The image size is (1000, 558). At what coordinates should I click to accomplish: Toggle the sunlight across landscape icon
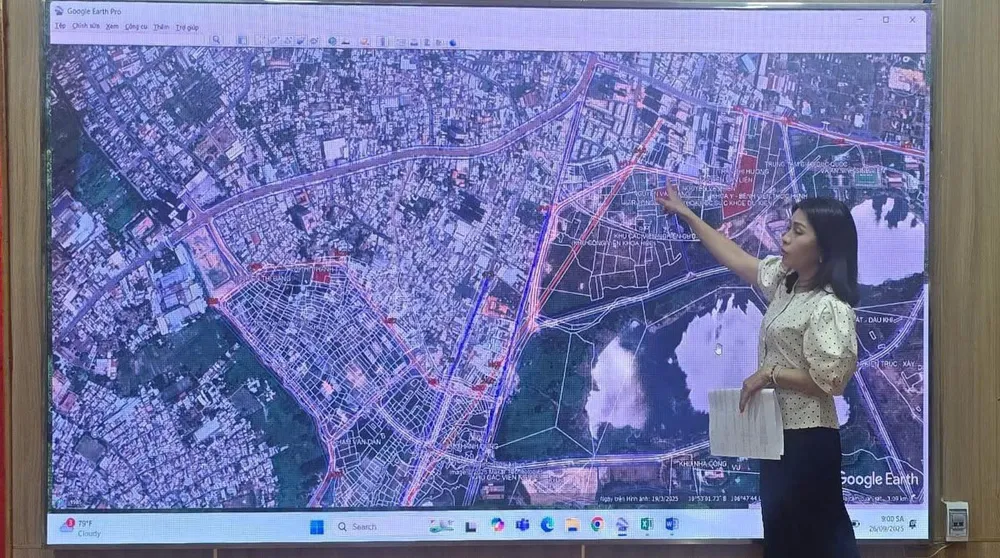(x=346, y=41)
